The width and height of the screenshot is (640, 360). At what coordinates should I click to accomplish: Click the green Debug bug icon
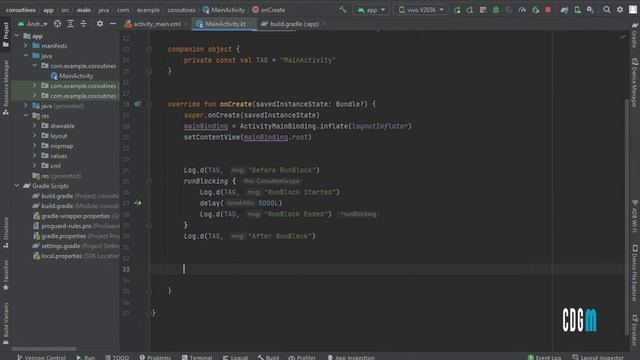496,10
